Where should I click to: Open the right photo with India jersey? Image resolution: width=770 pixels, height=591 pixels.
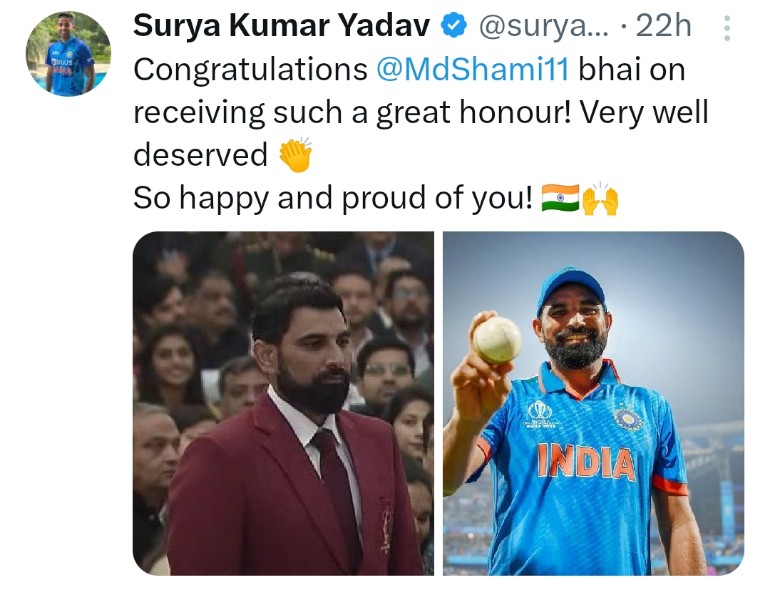pos(593,403)
